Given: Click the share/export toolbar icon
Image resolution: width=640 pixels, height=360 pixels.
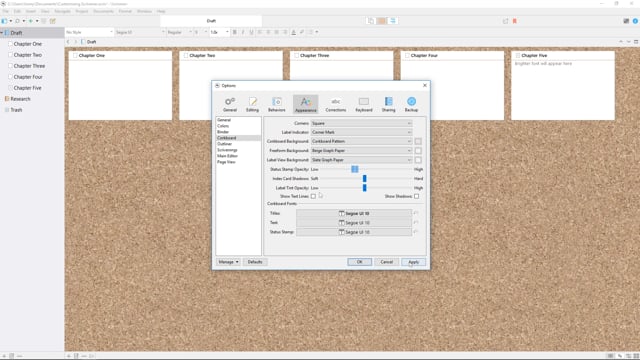Looking at the screenshot, I should pyautogui.click(x=505, y=21).
